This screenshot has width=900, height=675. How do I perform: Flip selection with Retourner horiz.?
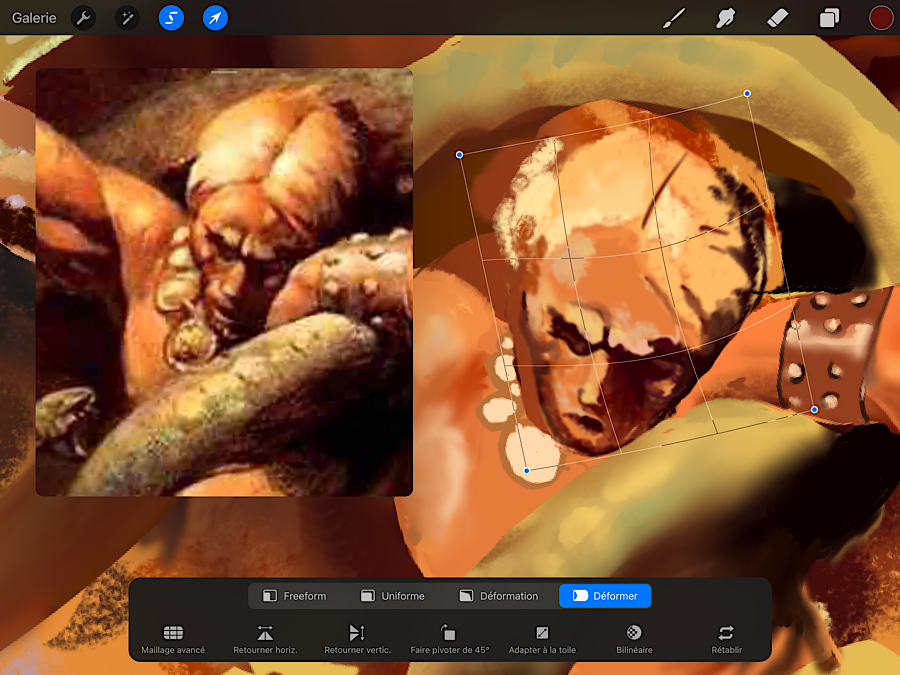pyautogui.click(x=265, y=639)
